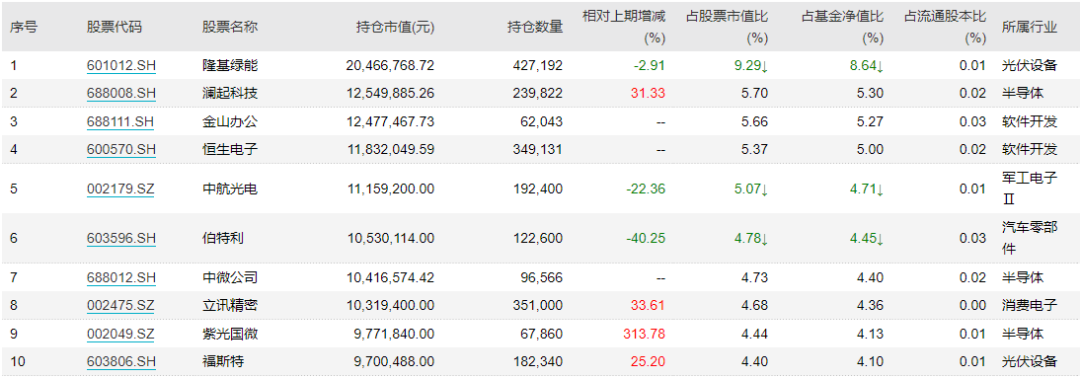Select stock name 立讯精密
The image size is (1080, 378).
tap(229, 305)
